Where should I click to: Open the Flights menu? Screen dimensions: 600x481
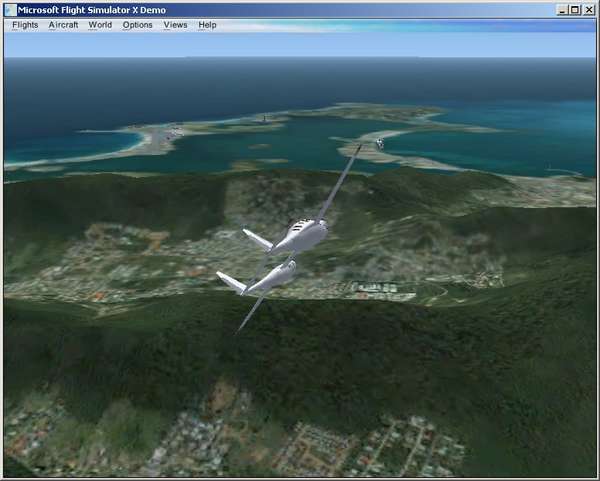pos(25,25)
